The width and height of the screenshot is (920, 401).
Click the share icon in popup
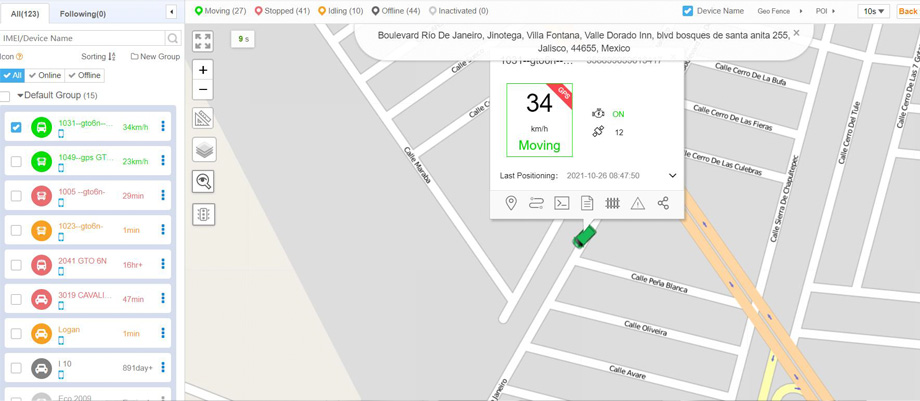click(x=663, y=203)
